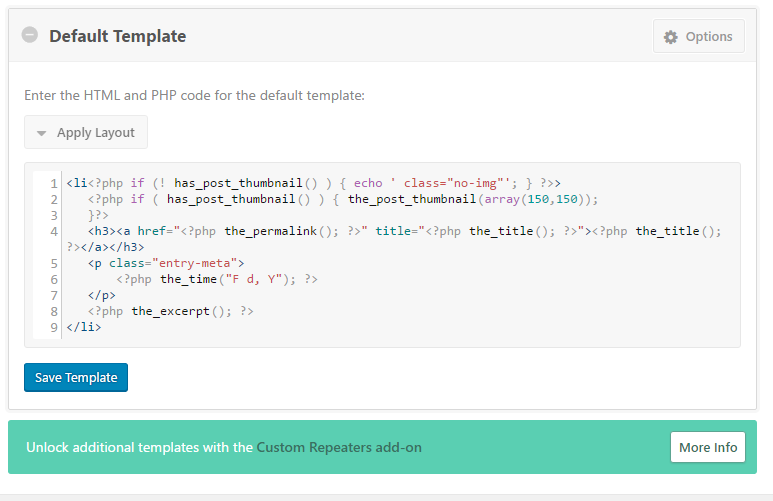The image size is (773, 501).
Task: Click the Default Template heading
Action: 117,36
